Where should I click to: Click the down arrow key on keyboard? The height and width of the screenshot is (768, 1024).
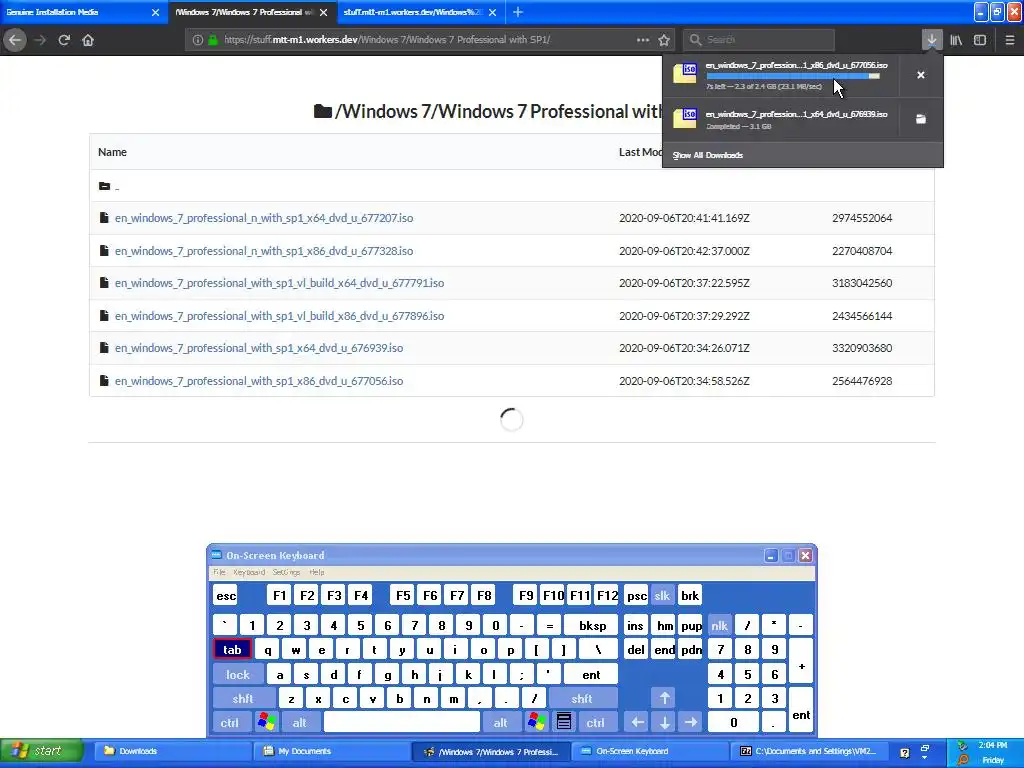pos(664,722)
